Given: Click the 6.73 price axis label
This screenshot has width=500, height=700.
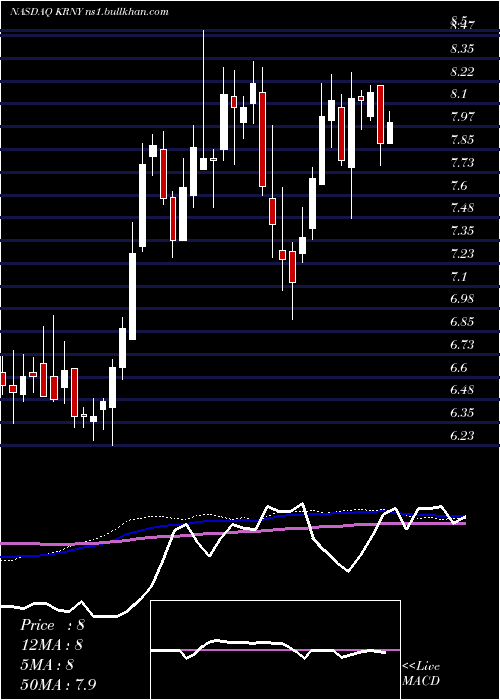Looking at the screenshot, I should (462, 345).
